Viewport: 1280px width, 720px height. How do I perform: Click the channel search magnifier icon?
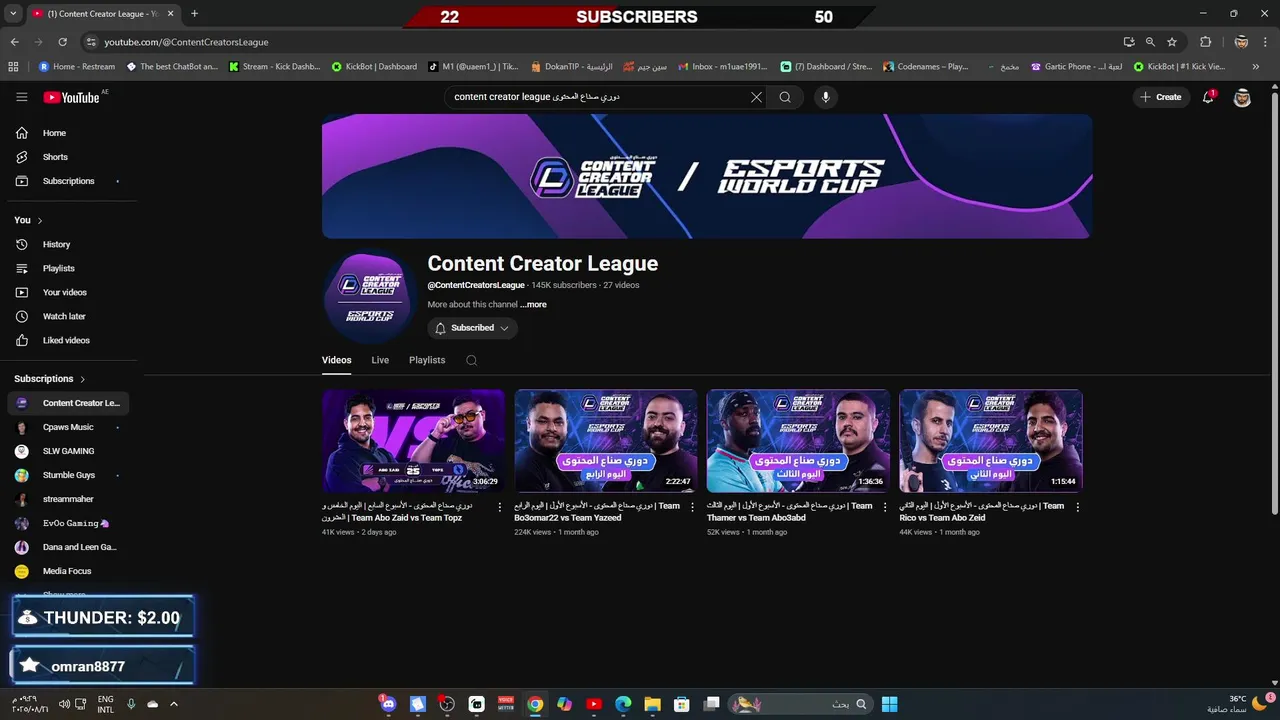point(471,360)
